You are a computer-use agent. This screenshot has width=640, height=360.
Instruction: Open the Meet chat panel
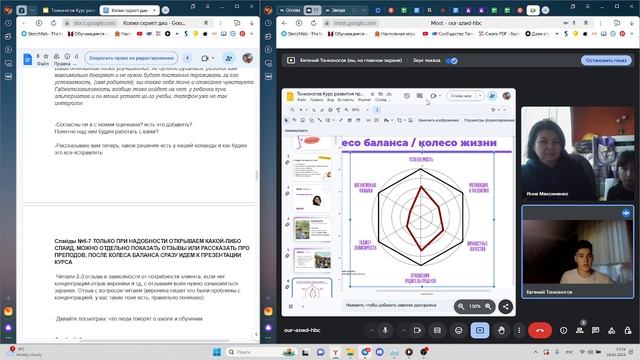[596, 330]
